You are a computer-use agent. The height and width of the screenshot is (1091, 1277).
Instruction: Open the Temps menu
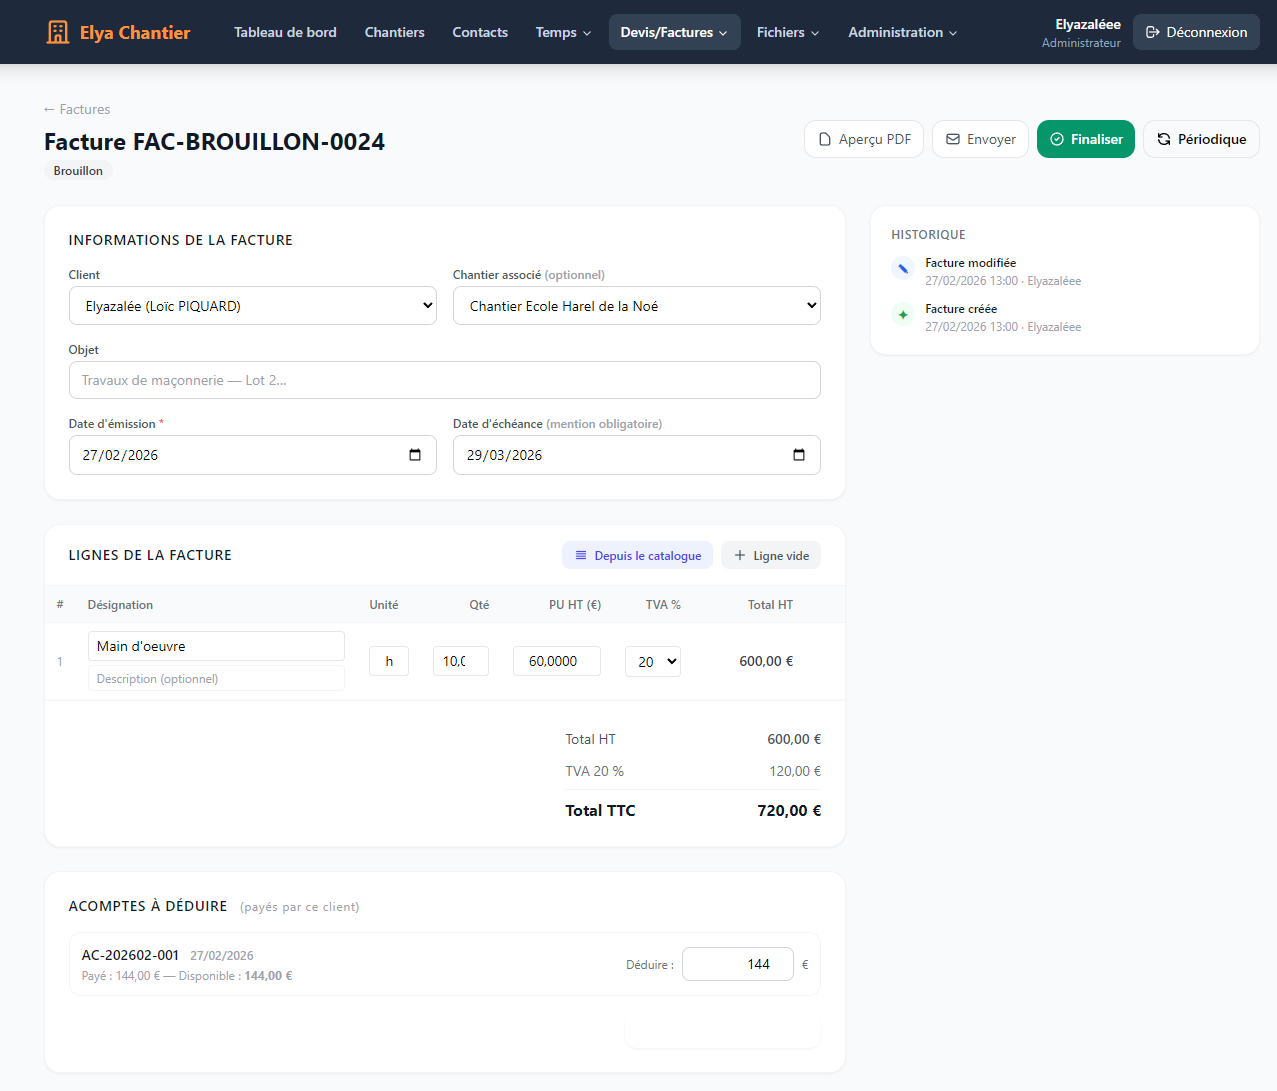point(563,32)
